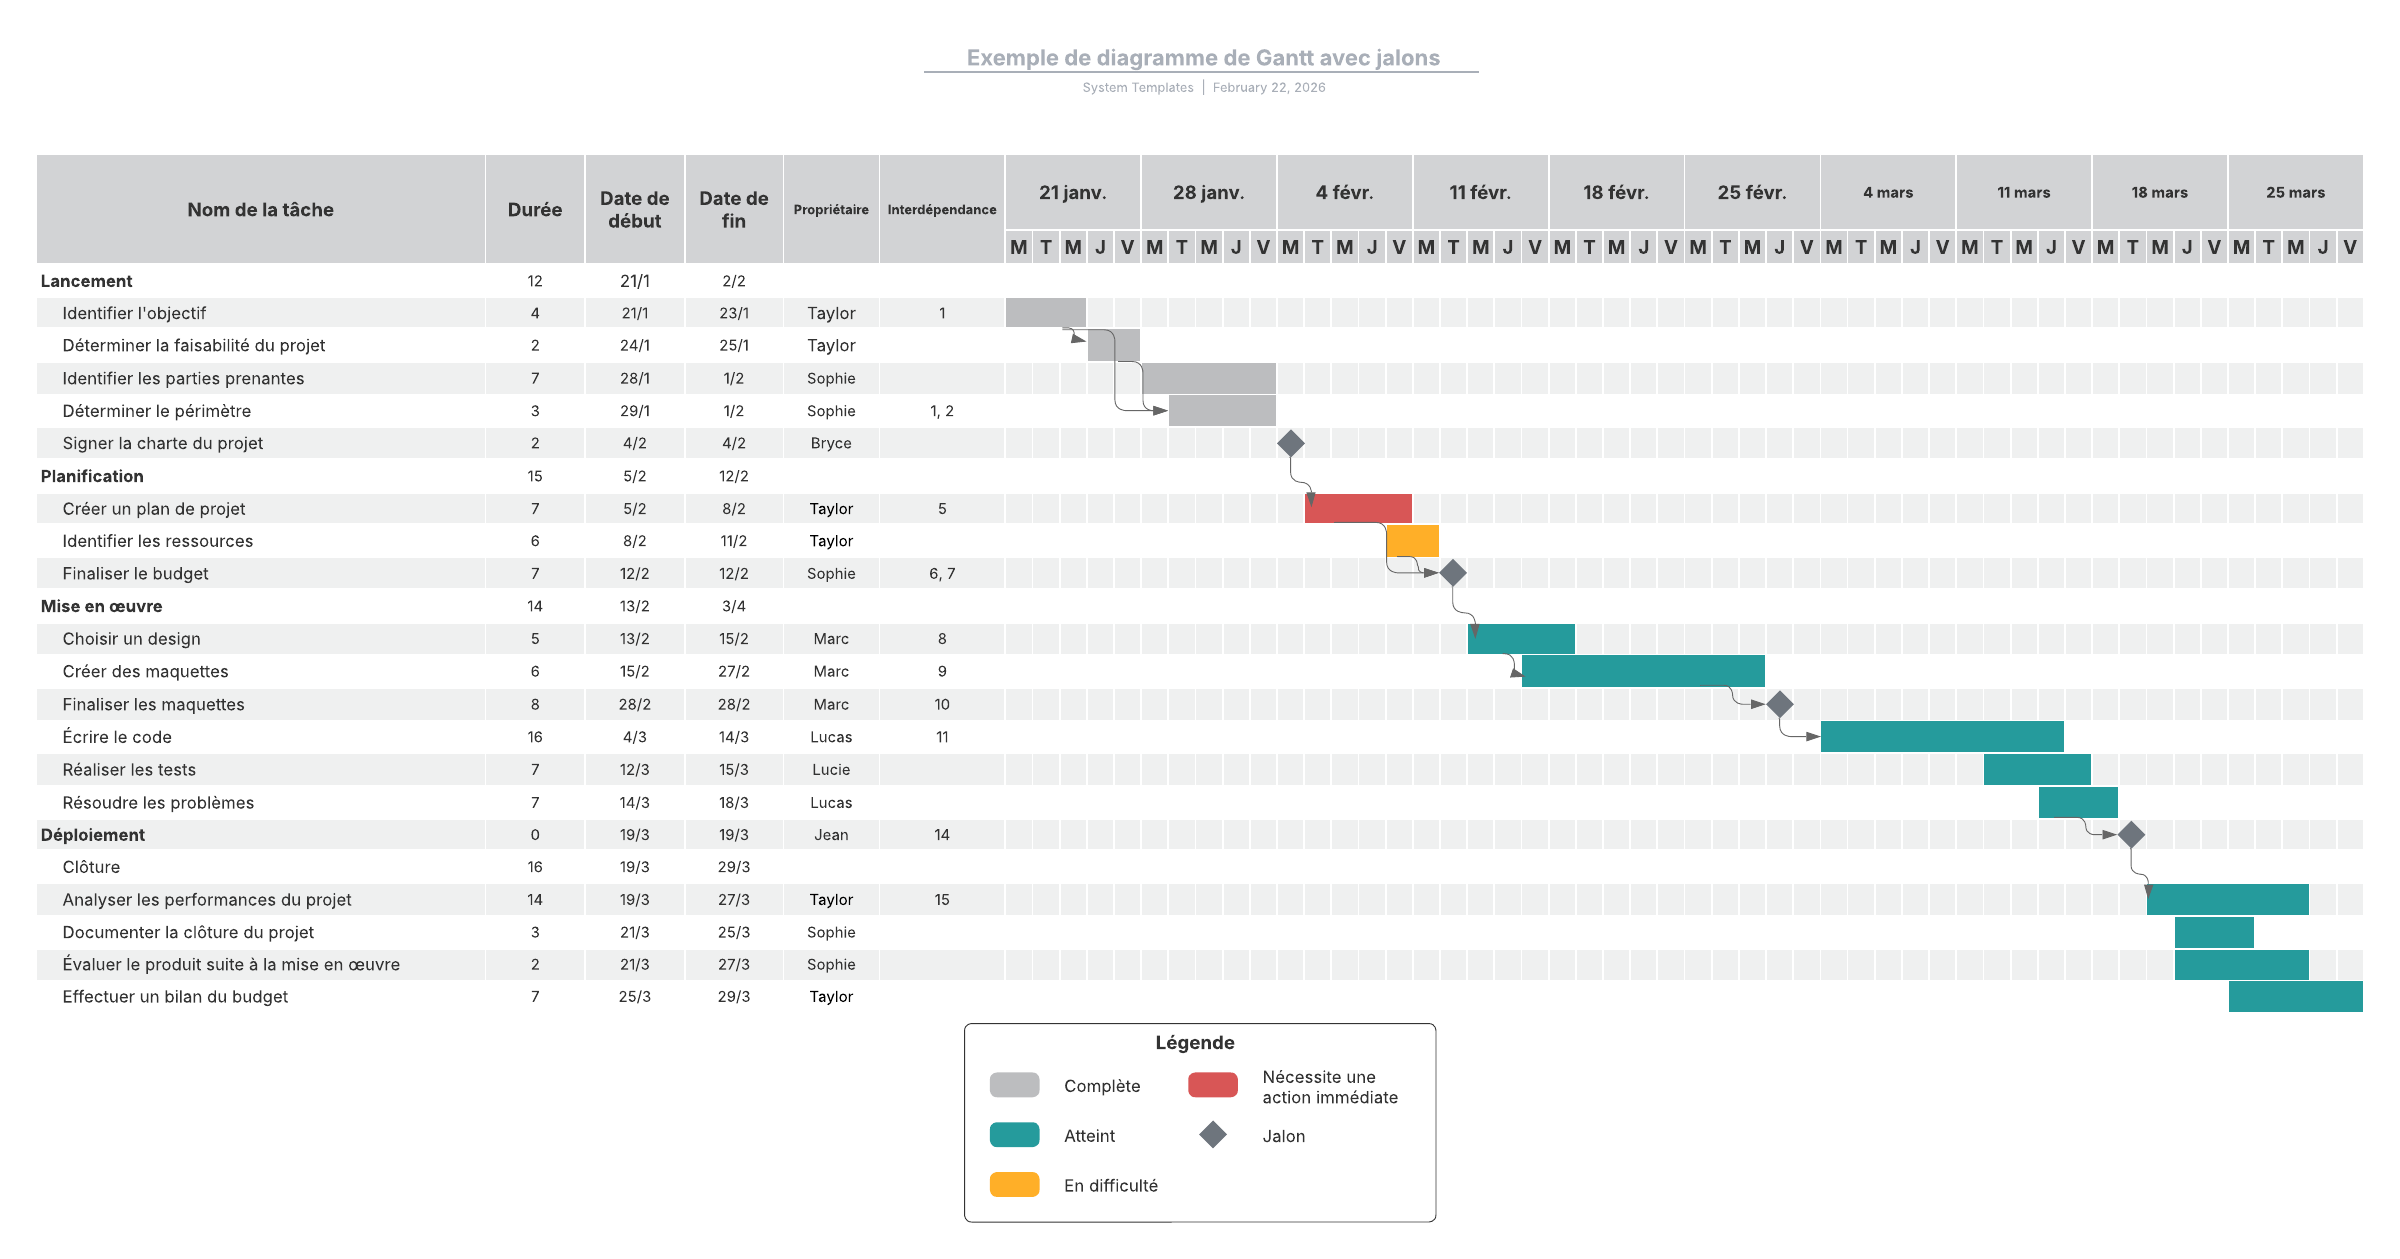The width and height of the screenshot is (2400, 1259).
Task: Click the red action immédiate legend swatch
Action: coord(1213,1085)
